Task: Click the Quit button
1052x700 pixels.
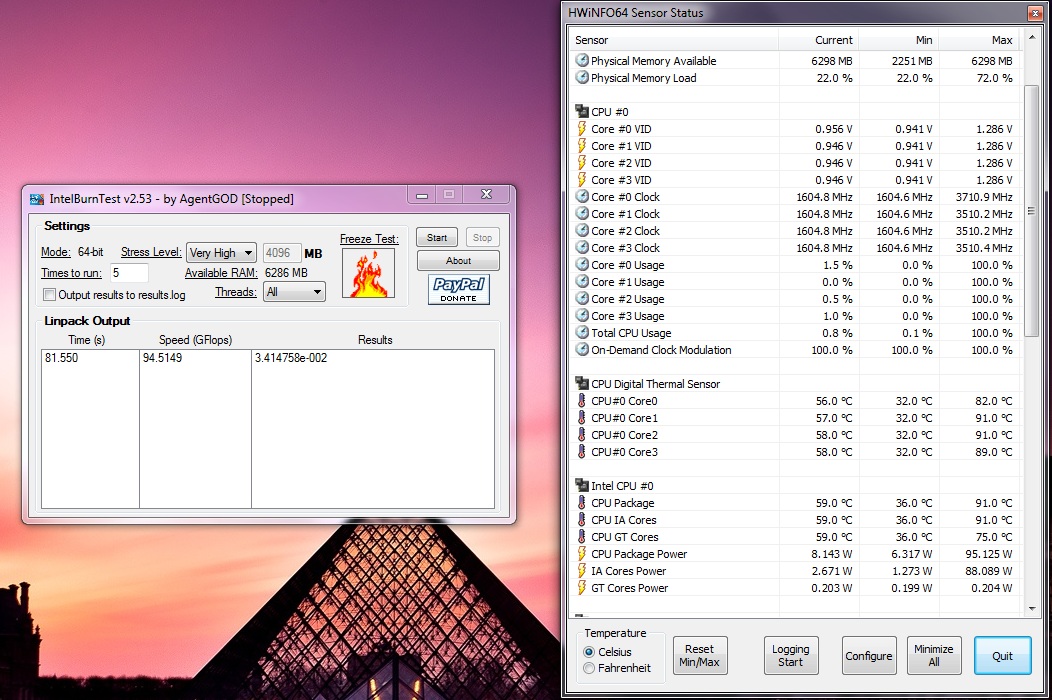Action: pyautogui.click(x=1002, y=656)
